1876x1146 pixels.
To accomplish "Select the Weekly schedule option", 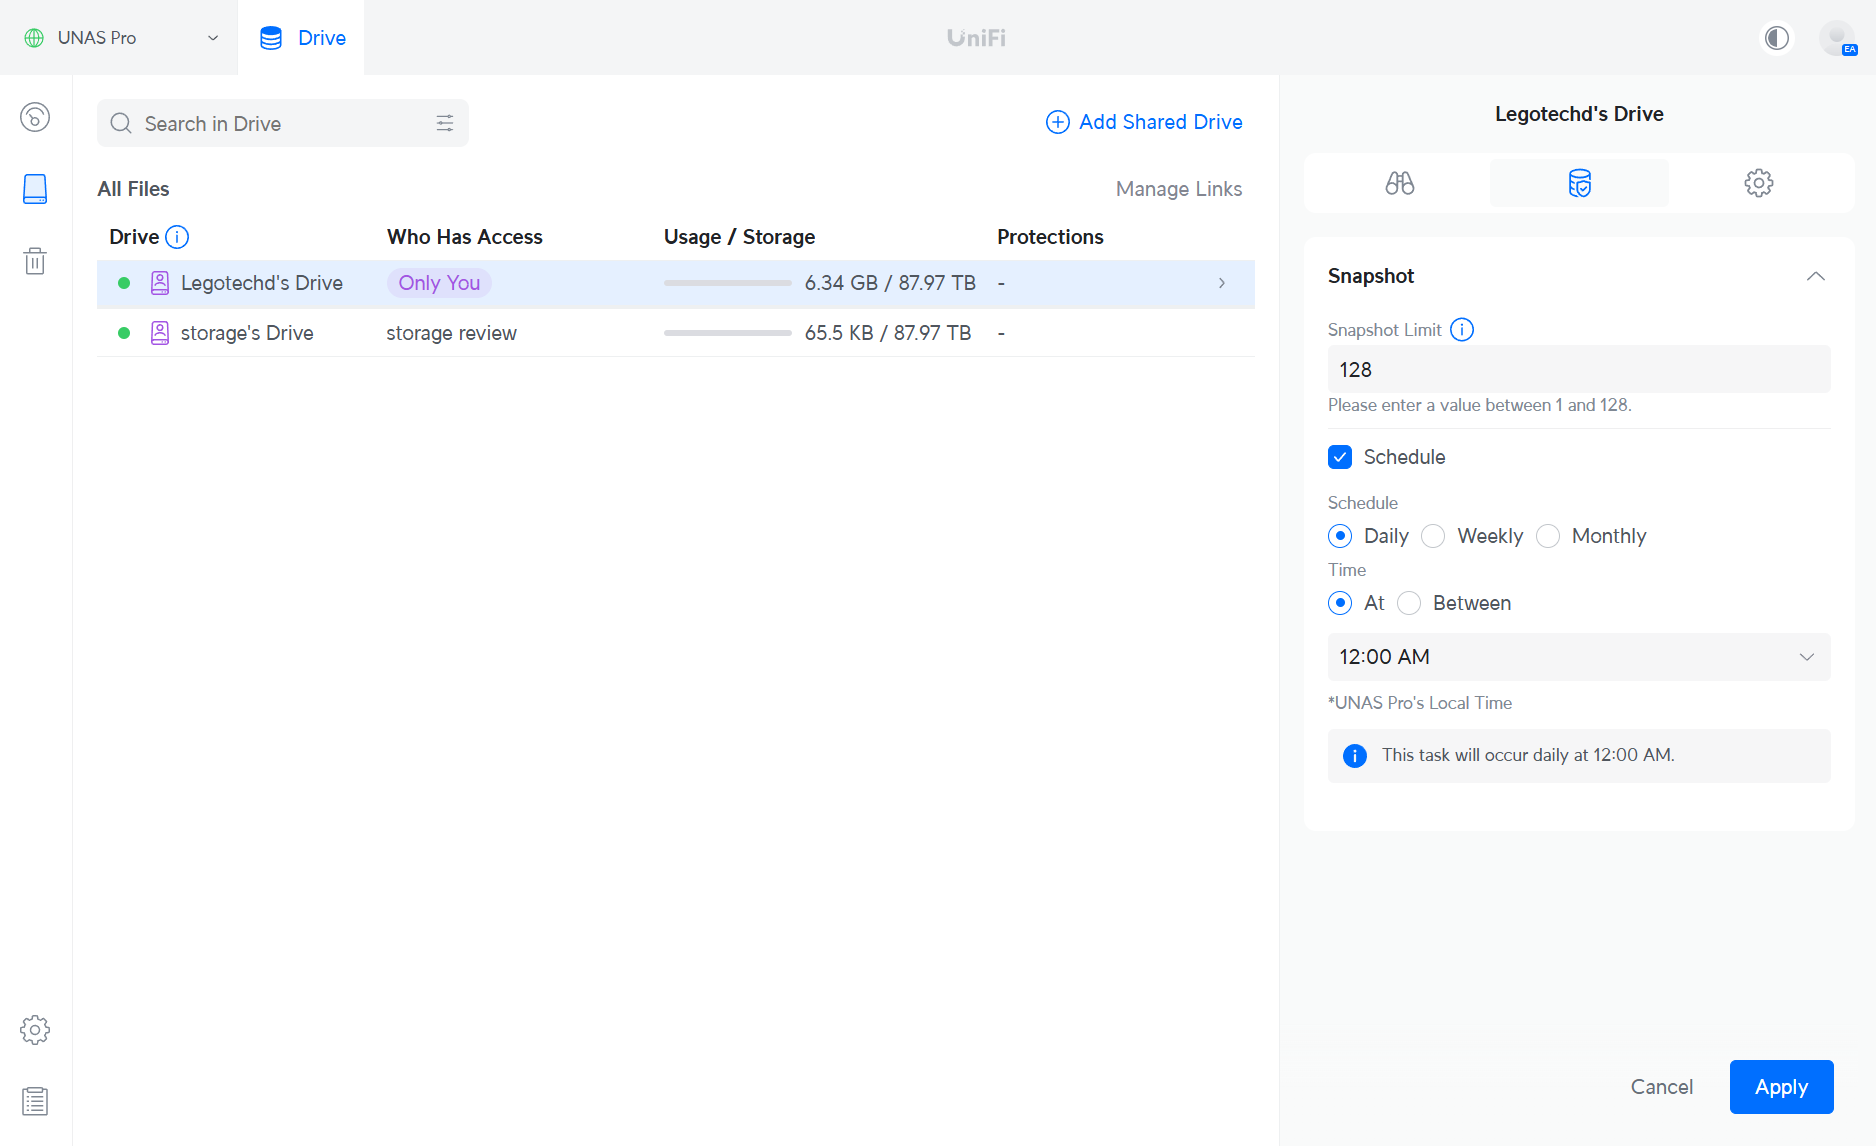I will pos(1433,536).
